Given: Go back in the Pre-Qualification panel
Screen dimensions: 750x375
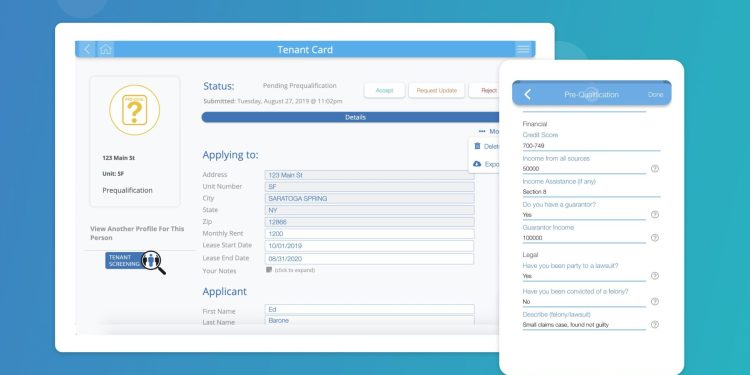Looking at the screenshot, I should tap(527, 94).
